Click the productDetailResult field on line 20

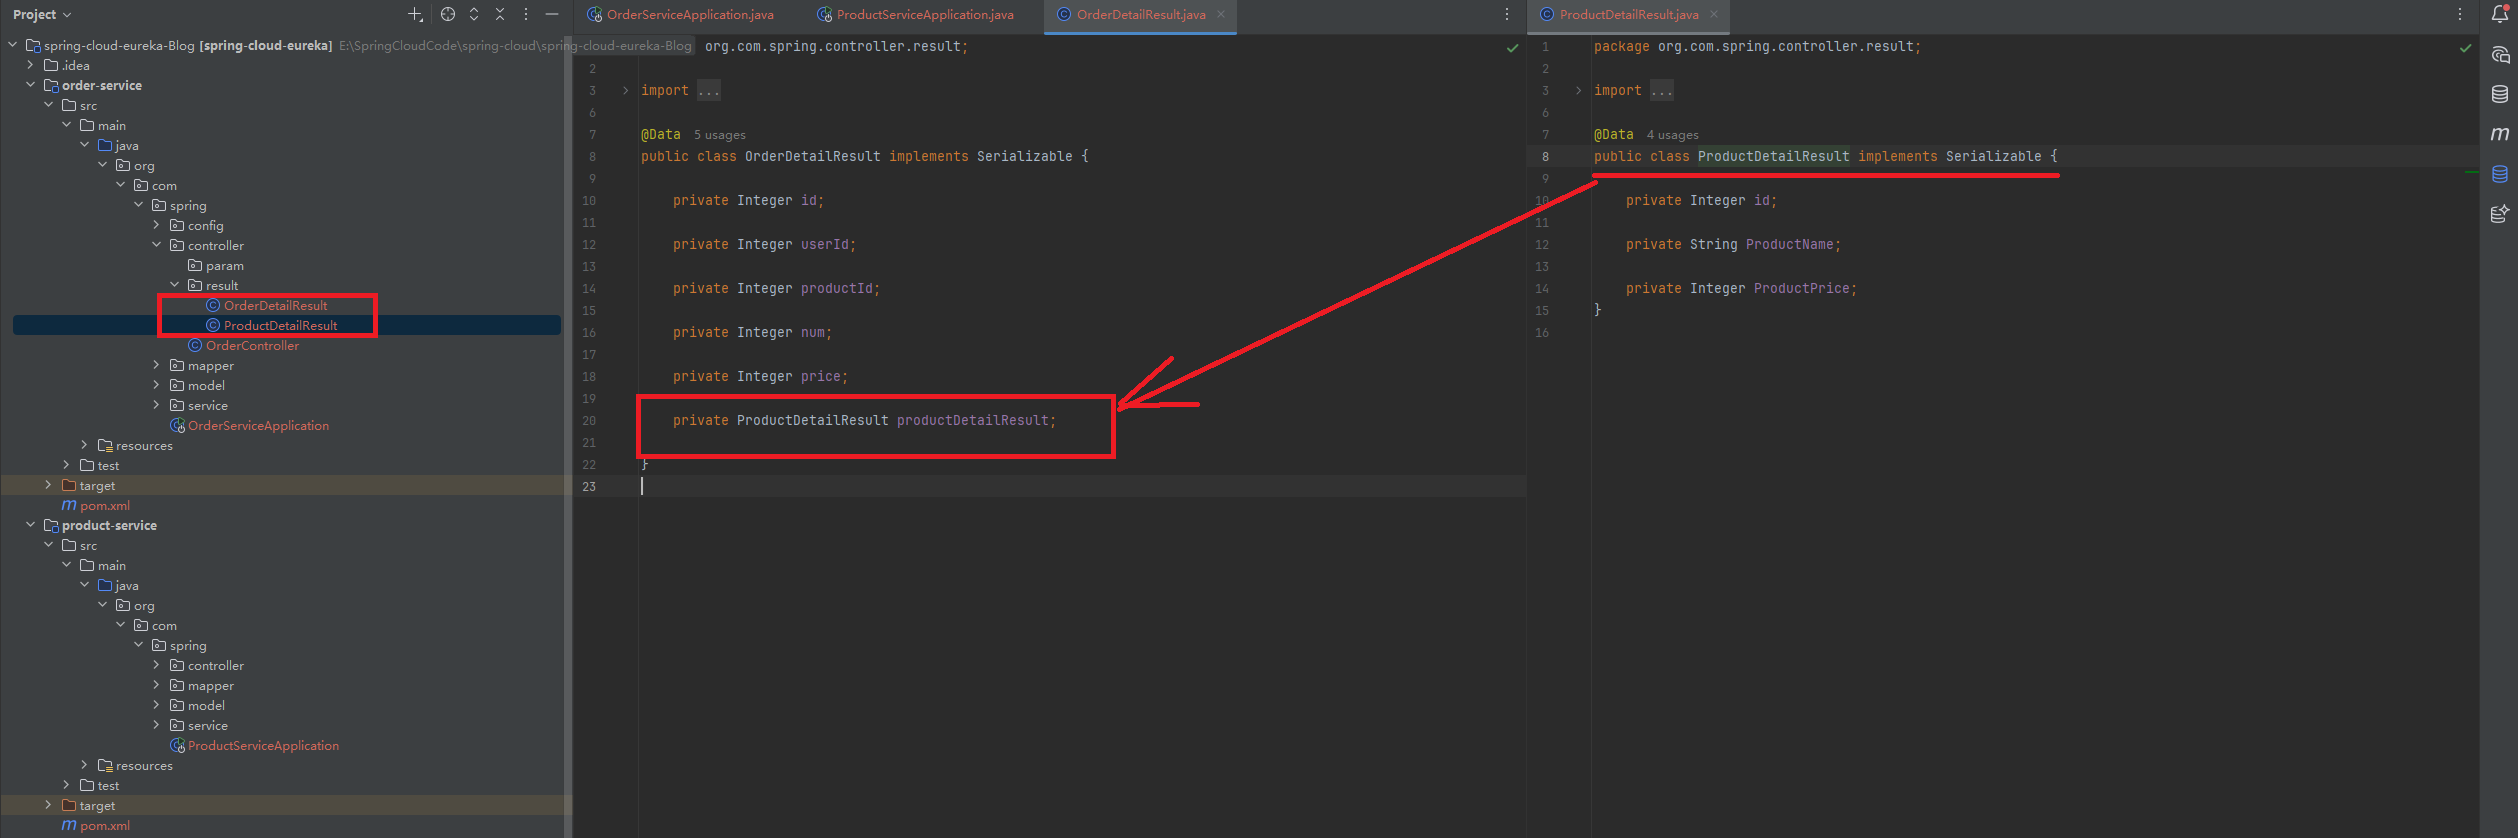pos(972,421)
